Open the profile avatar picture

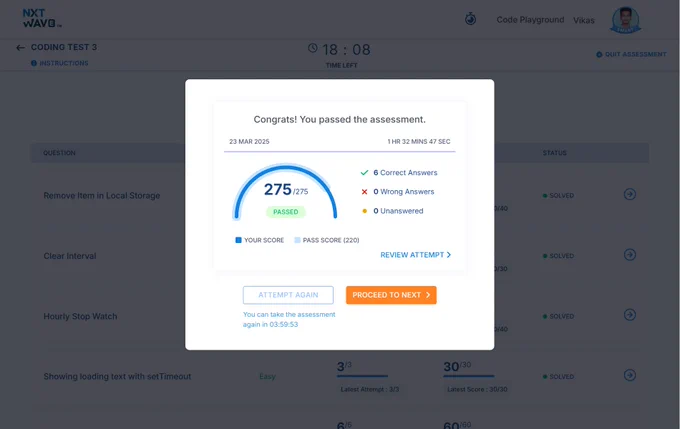pyautogui.click(x=625, y=20)
